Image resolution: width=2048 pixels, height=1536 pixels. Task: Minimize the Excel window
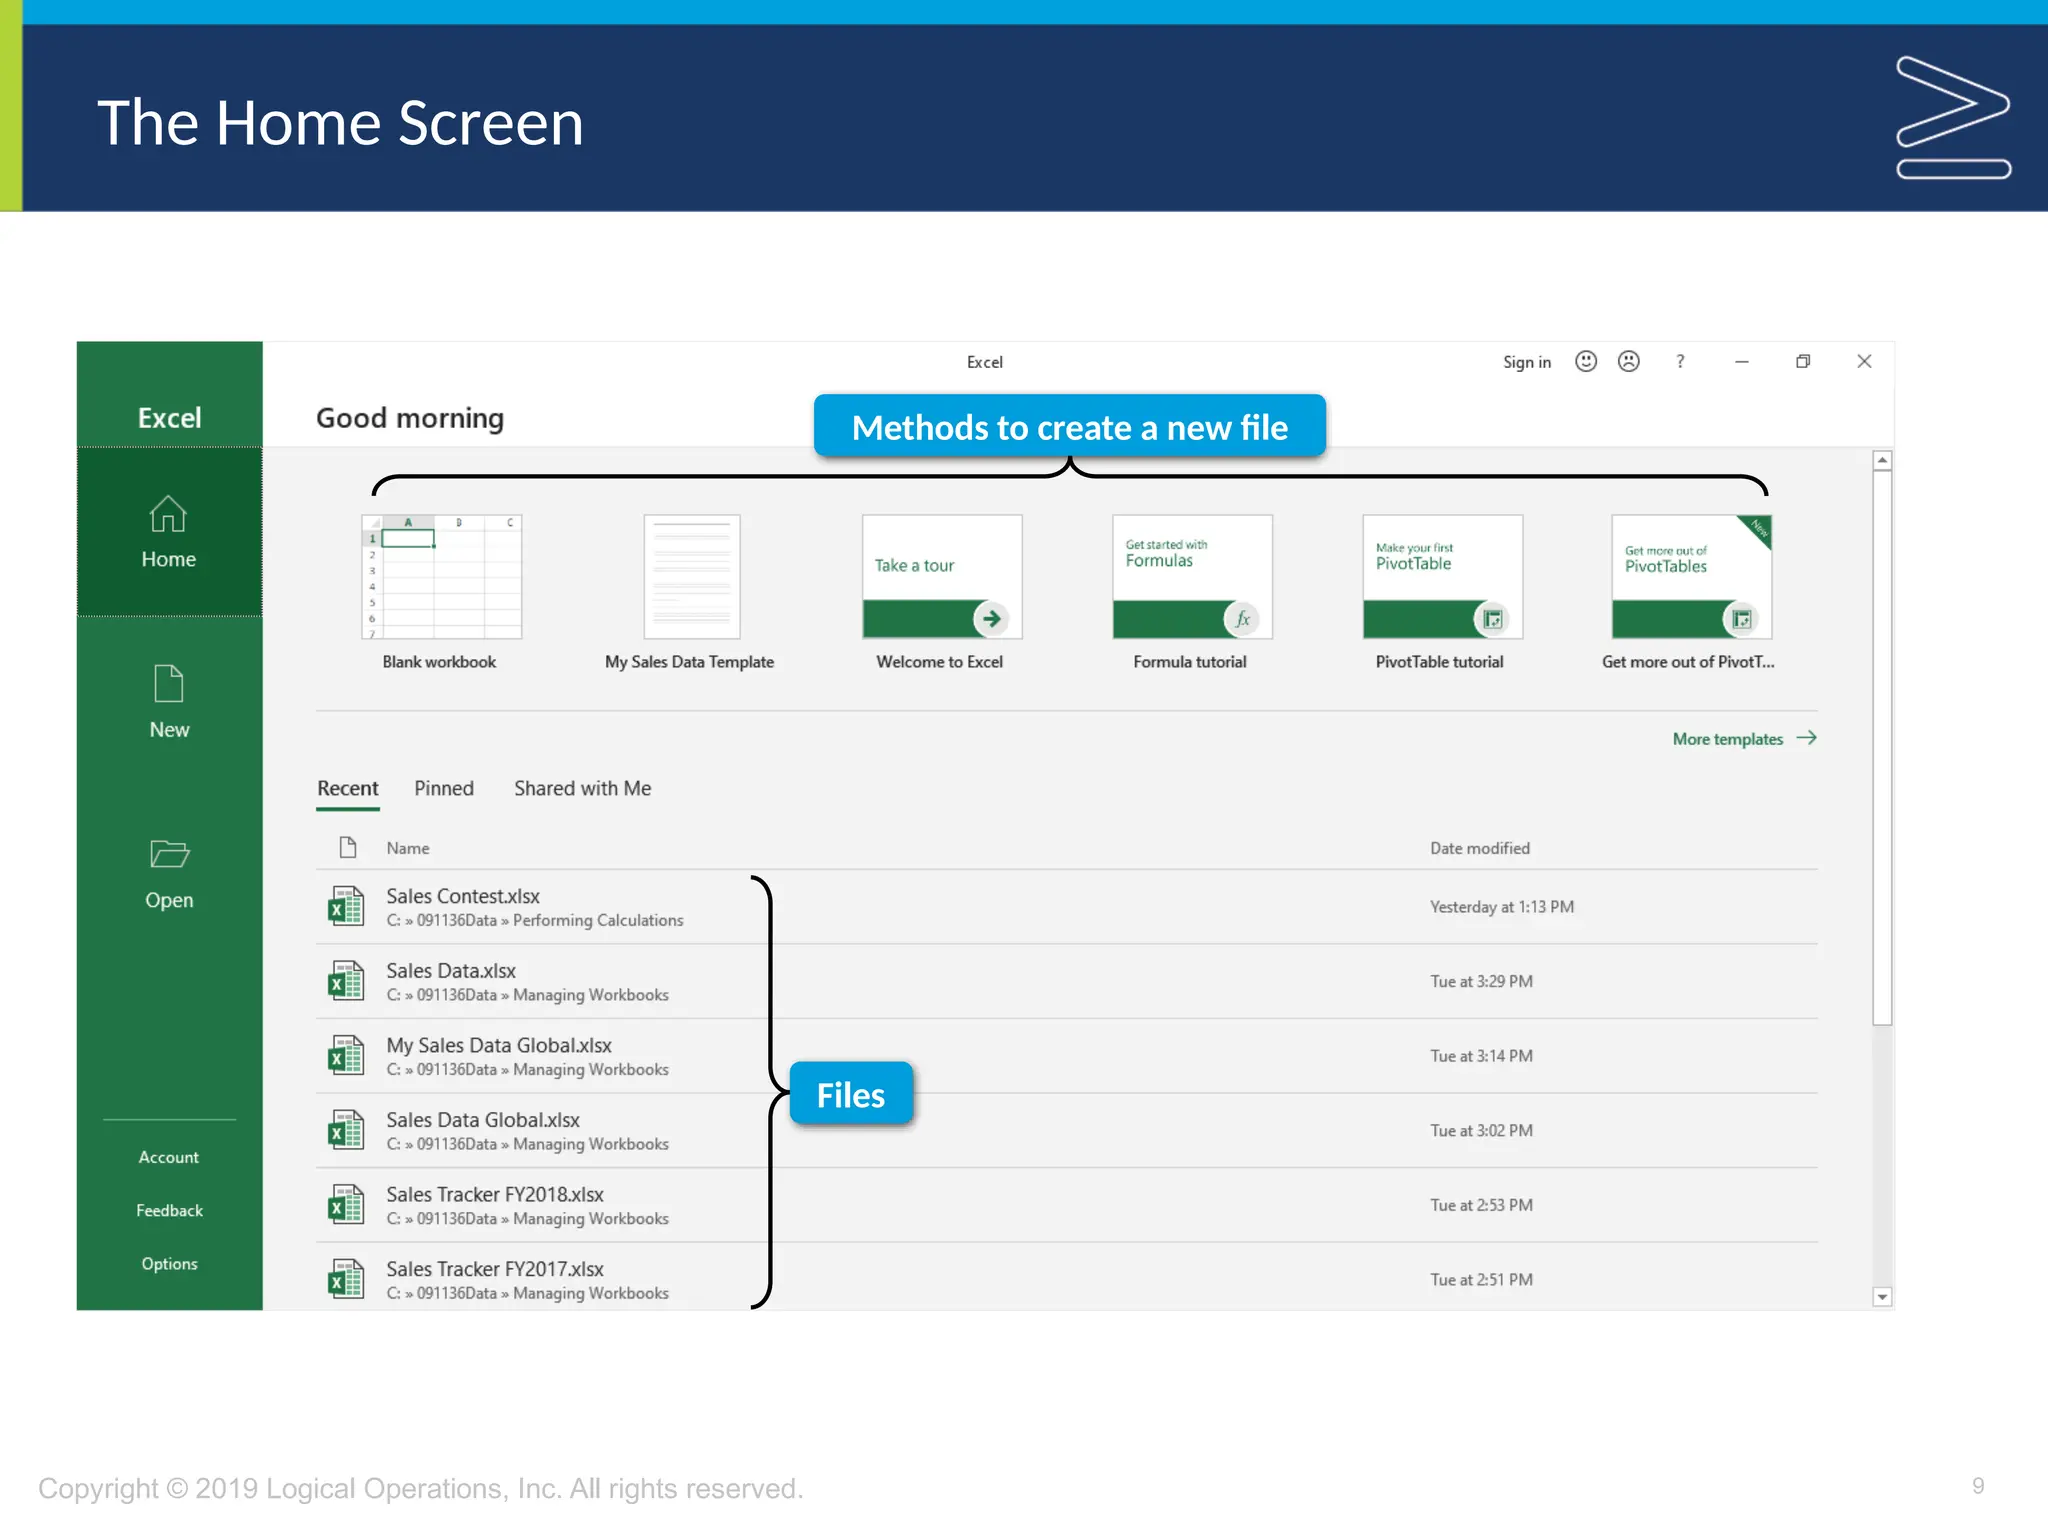[1742, 361]
